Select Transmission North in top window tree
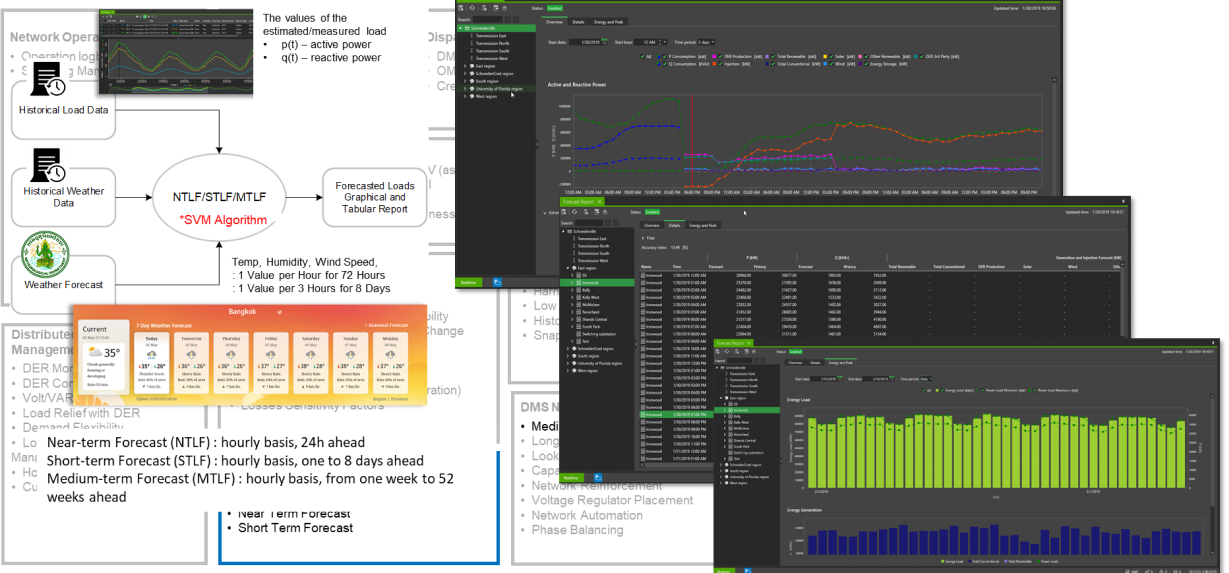Image resolution: width=1229 pixels, height=573 pixels. click(492, 43)
